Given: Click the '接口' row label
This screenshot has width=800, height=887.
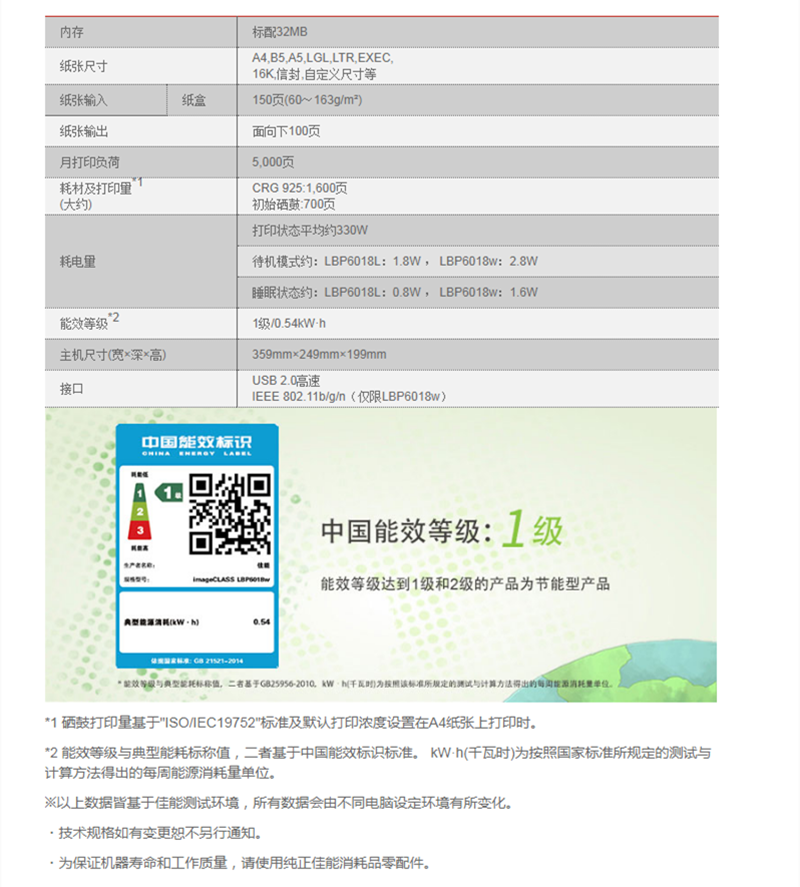Looking at the screenshot, I should pos(72,389).
